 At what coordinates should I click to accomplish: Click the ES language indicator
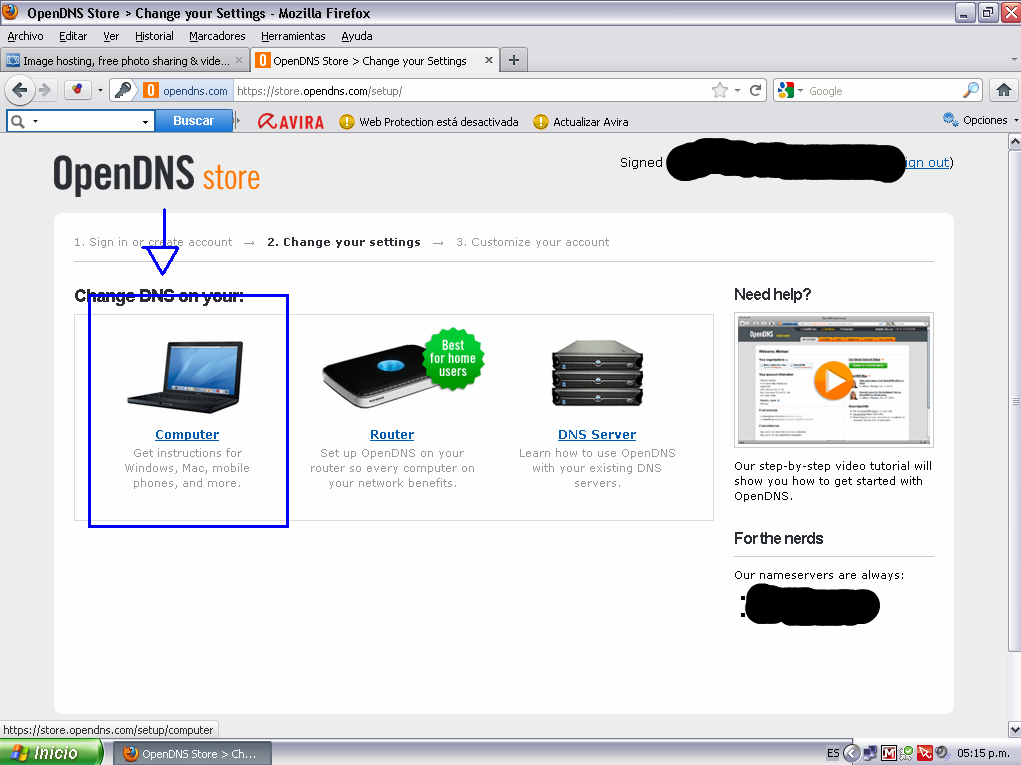(x=833, y=753)
